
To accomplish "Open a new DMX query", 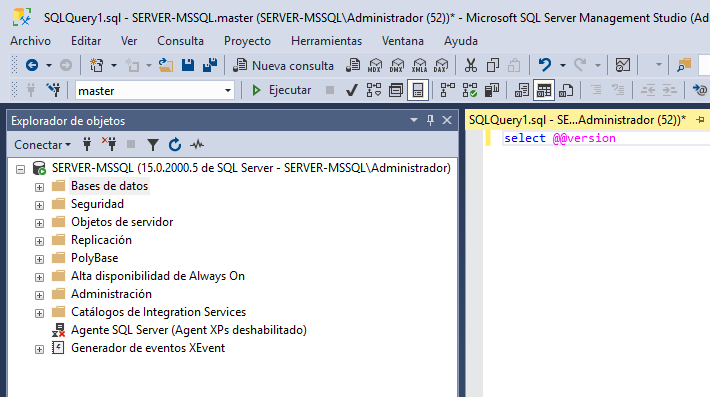I will 397,66.
